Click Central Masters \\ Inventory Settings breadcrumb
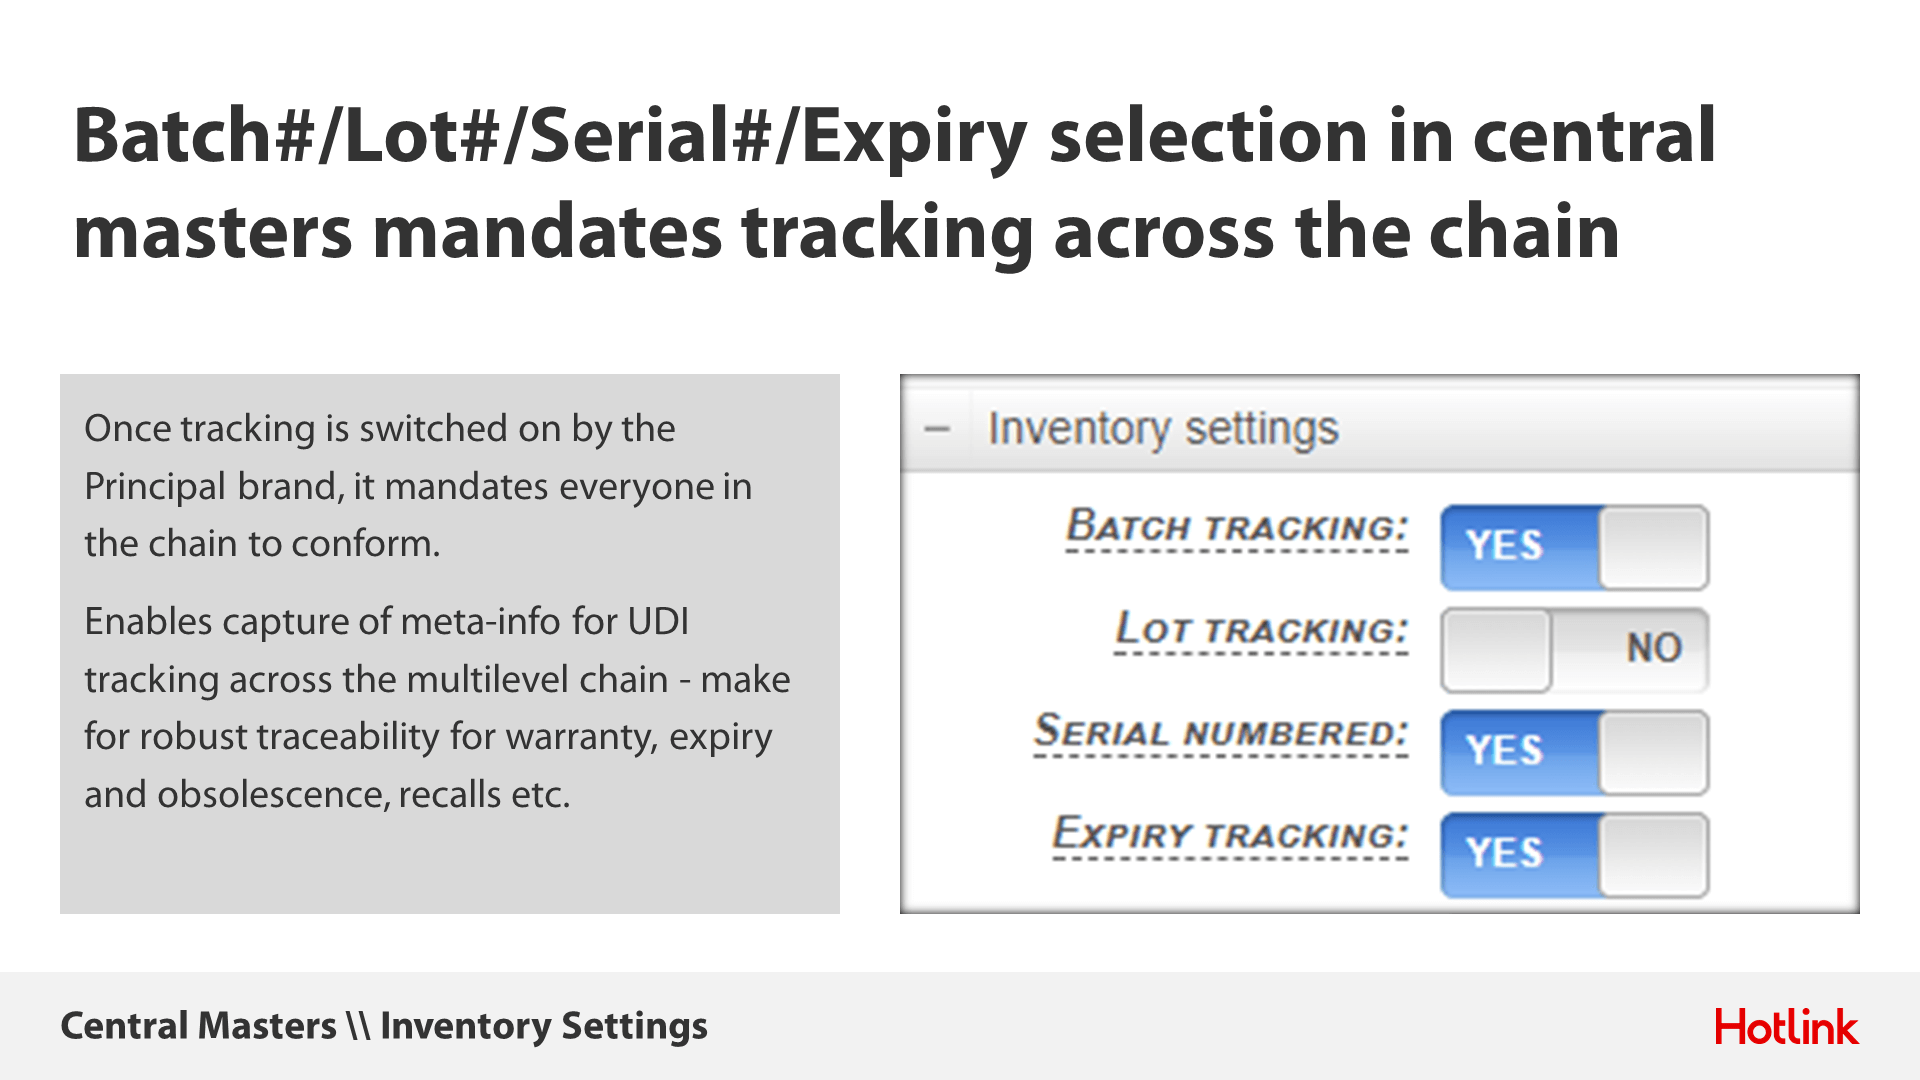Screen dimensions: 1920x1080 [384, 1026]
